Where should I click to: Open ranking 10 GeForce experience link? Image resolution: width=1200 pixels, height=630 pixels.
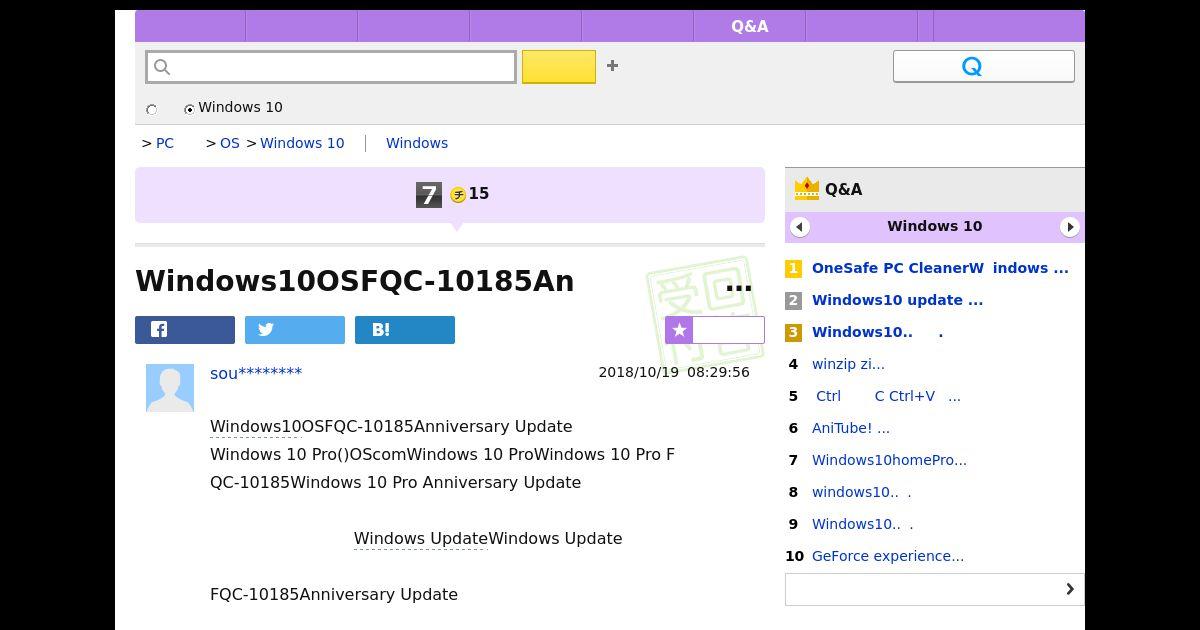click(x=888, y=556)
